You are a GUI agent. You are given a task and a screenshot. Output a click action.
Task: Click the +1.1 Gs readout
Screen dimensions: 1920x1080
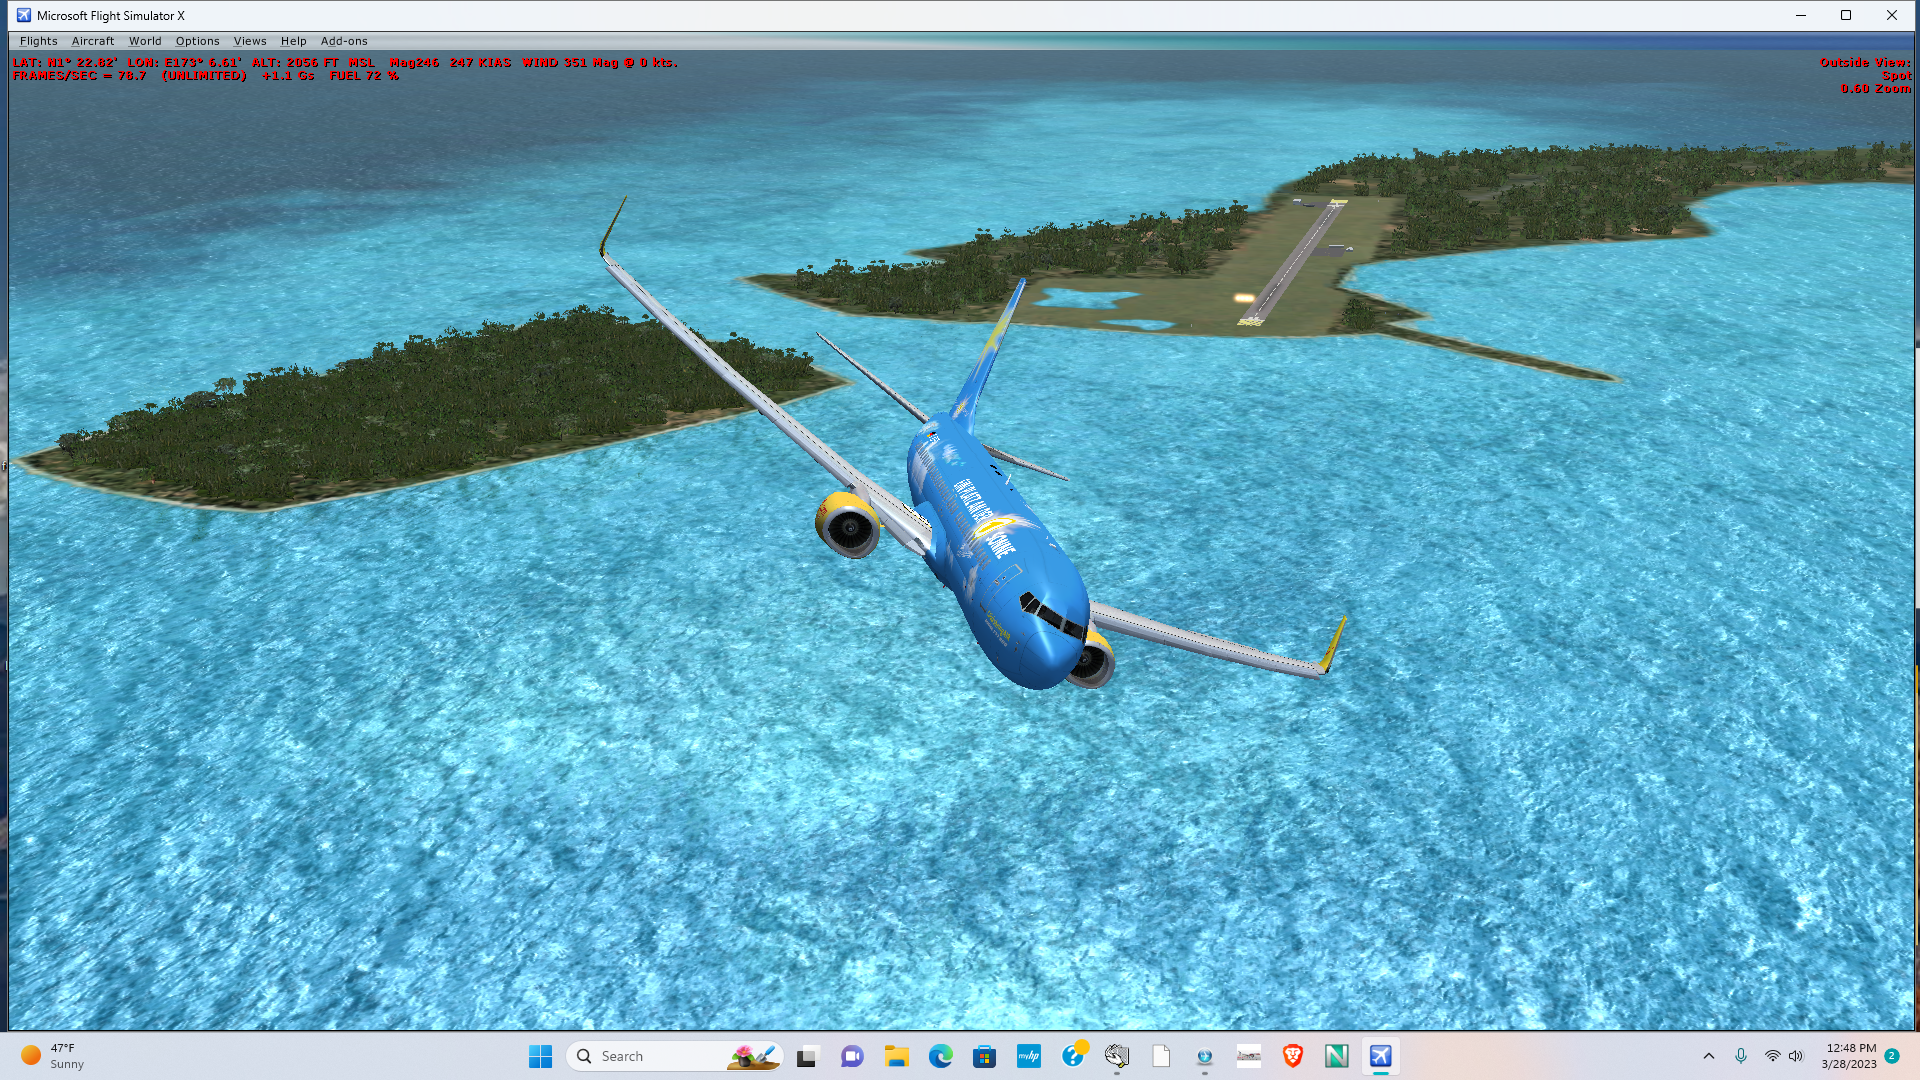[288, 76]
